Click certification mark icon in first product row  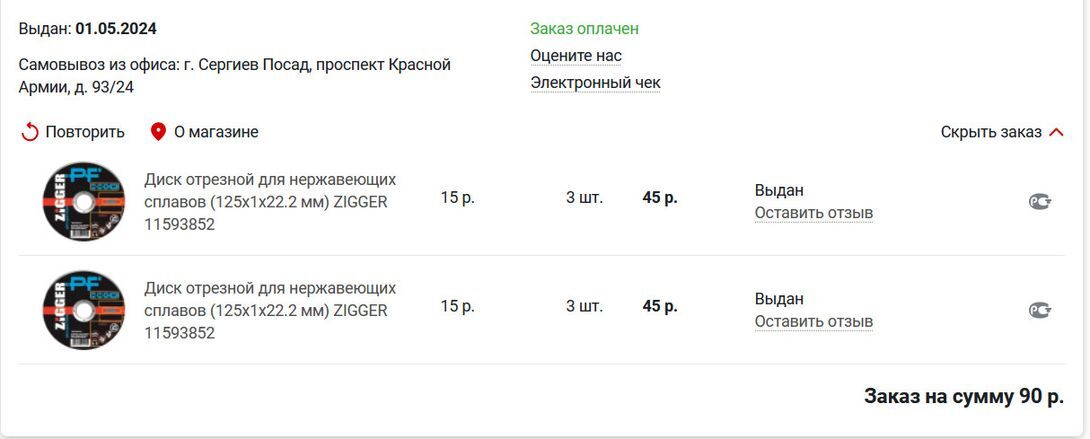pyautogui.click(x=1040, y=202)
